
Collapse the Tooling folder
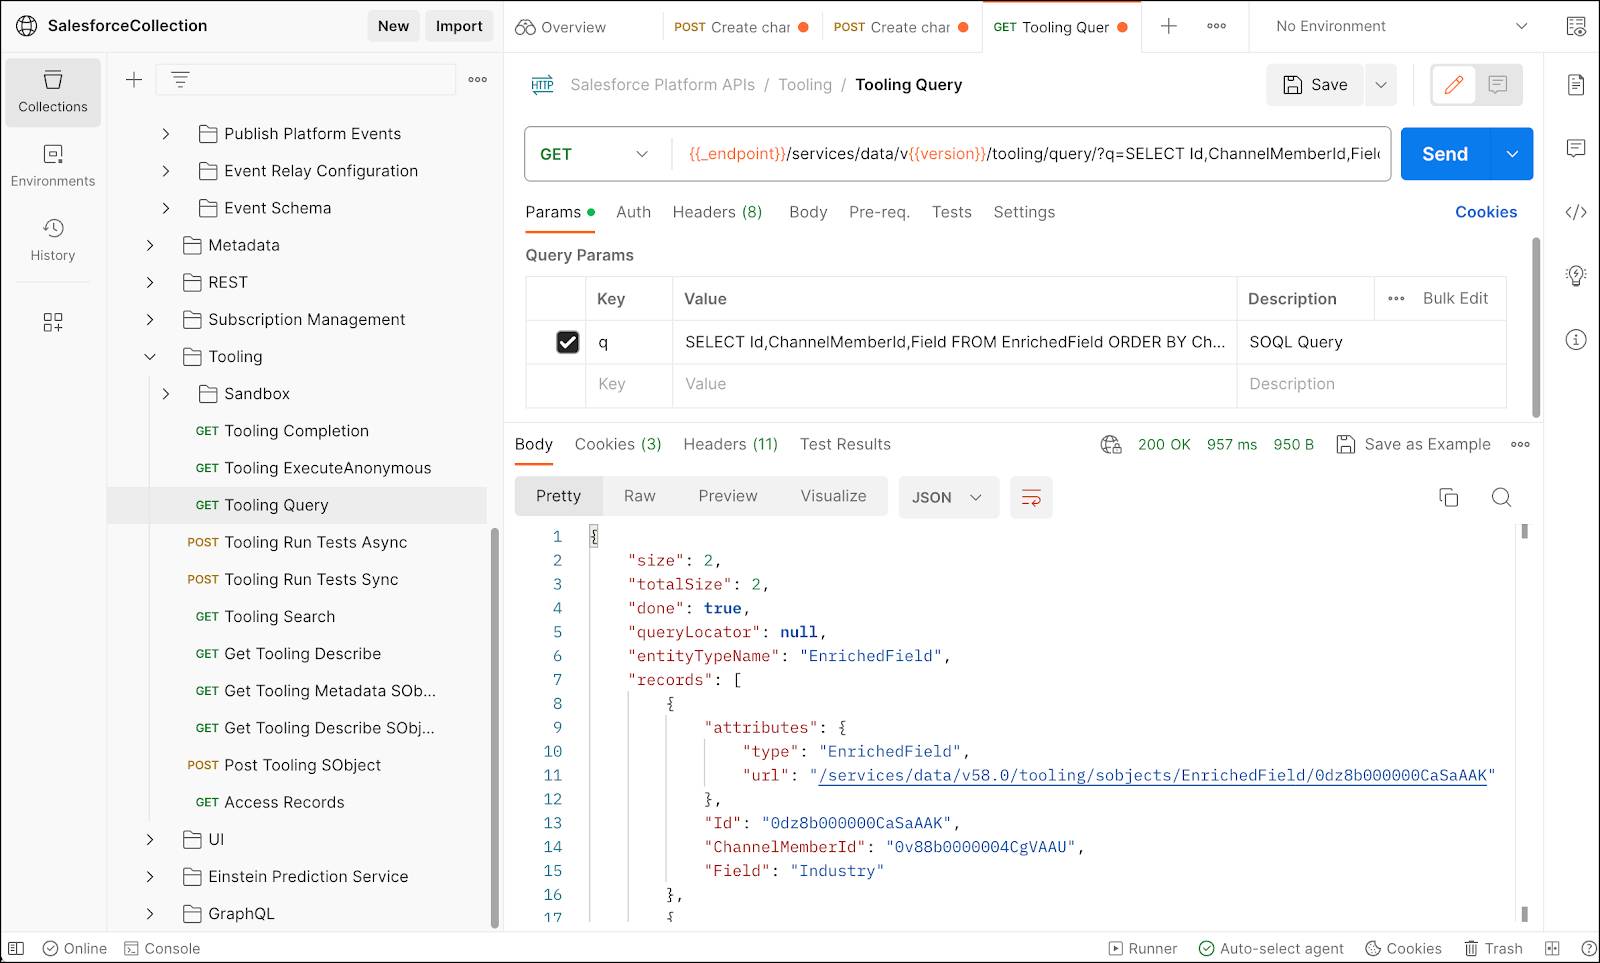pos(150,357)
